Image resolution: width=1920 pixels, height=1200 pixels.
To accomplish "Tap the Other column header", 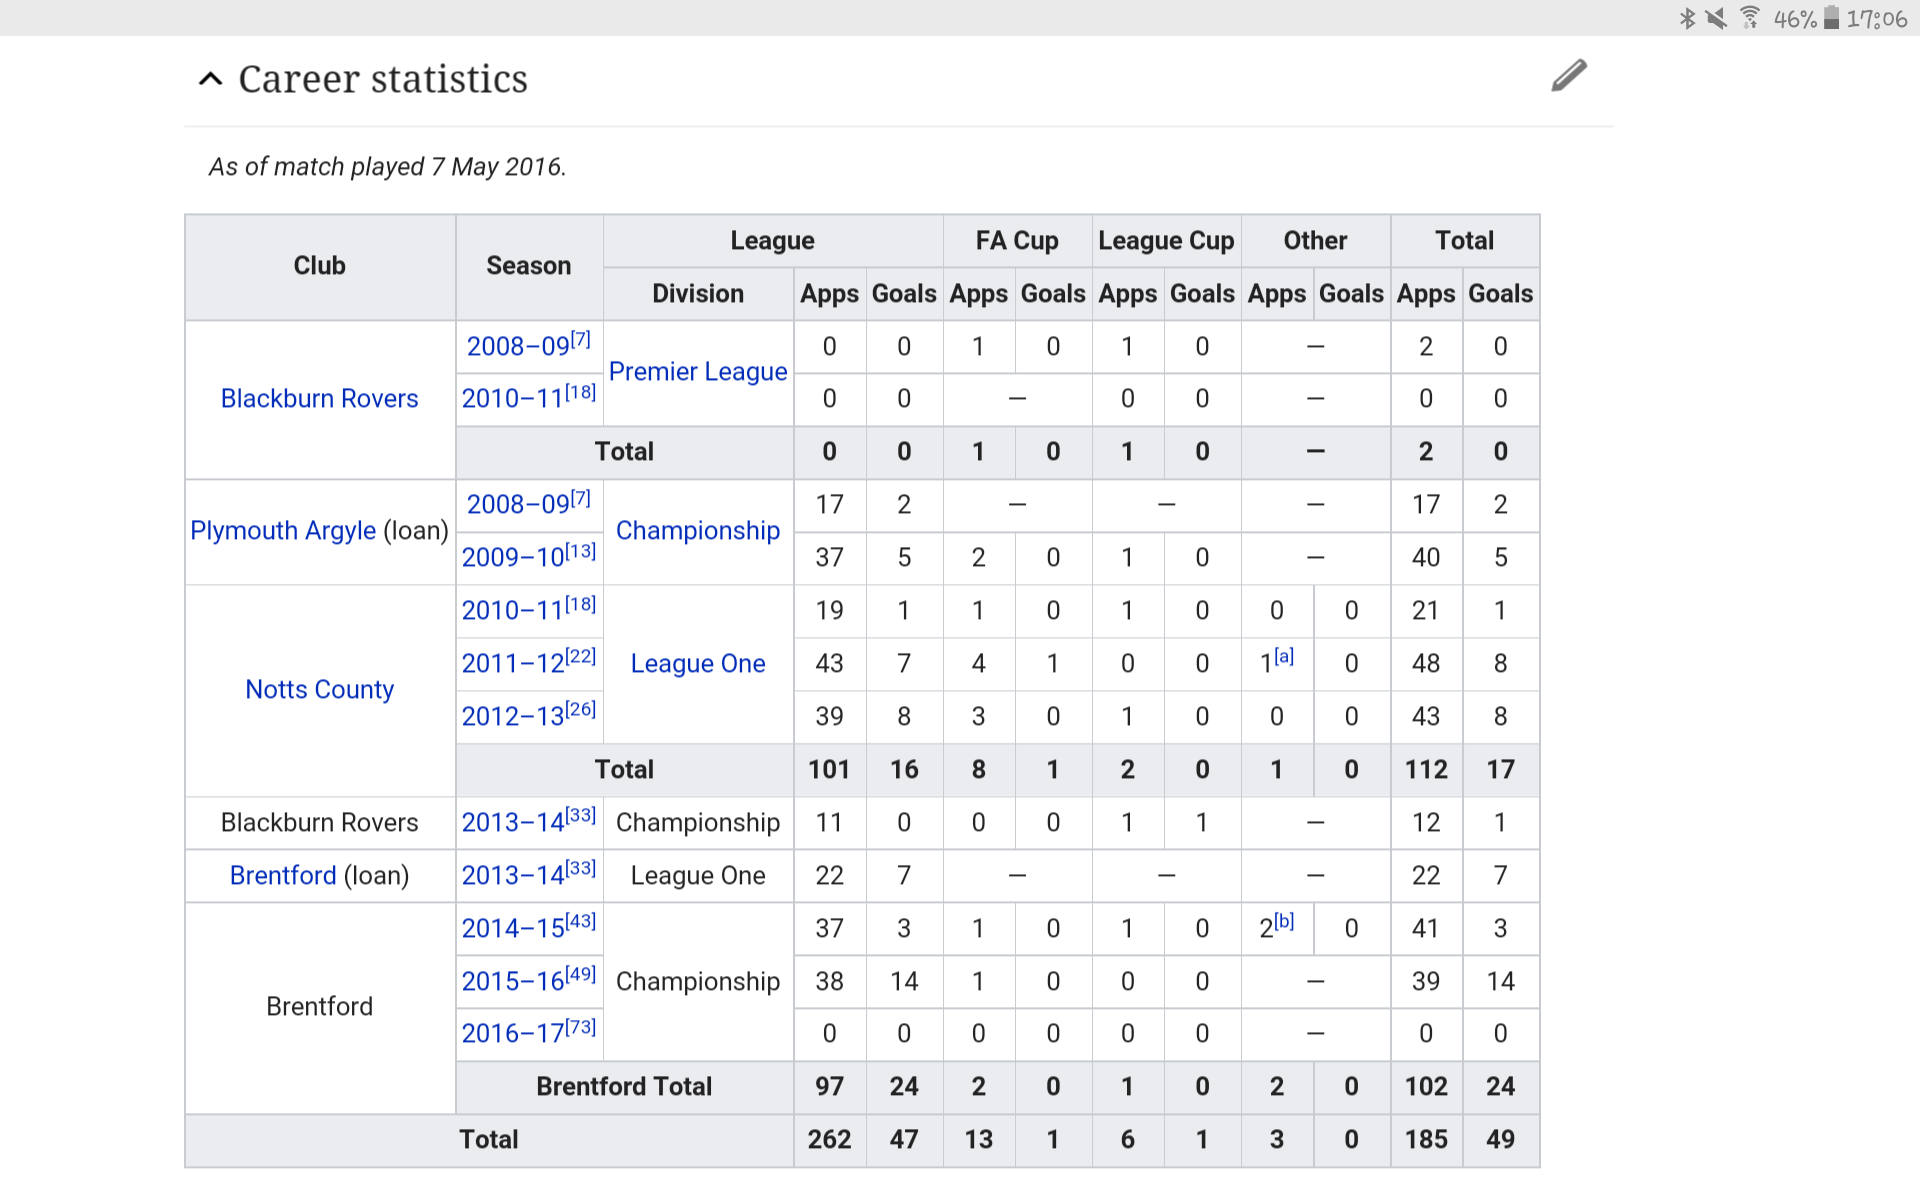I will [x=1315, y=240].
